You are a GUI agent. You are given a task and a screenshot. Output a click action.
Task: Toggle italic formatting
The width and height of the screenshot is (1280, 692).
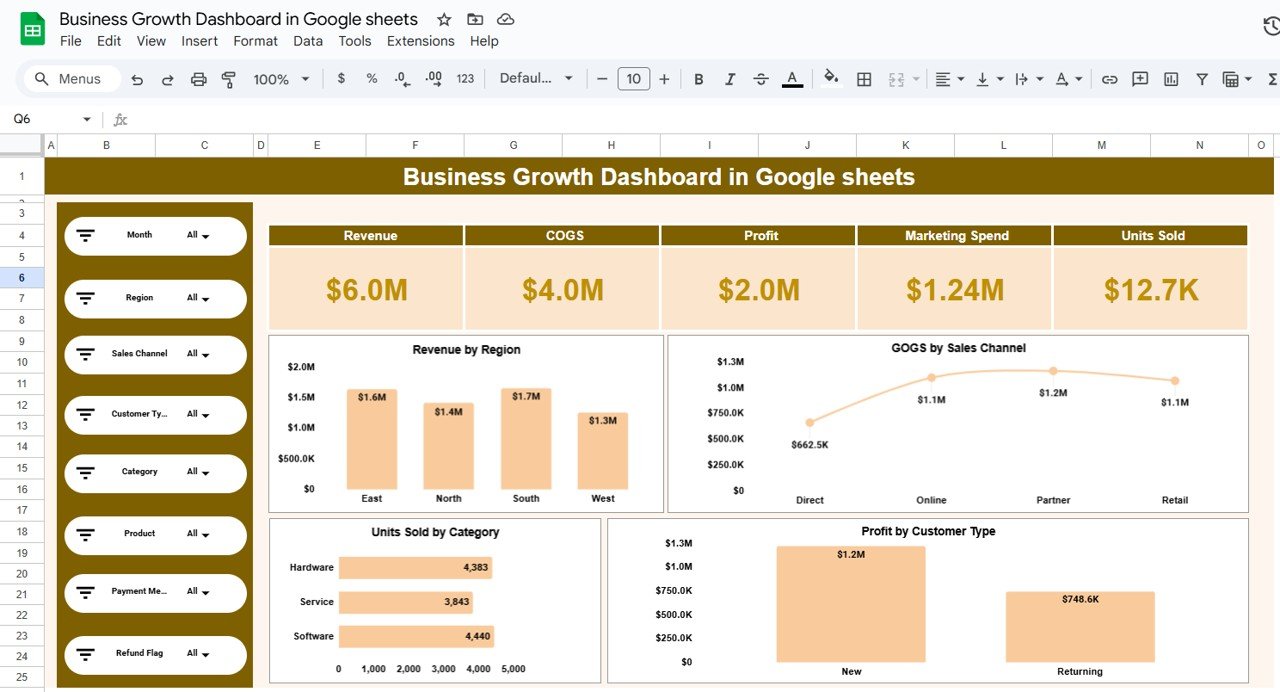tap(730, 78)
